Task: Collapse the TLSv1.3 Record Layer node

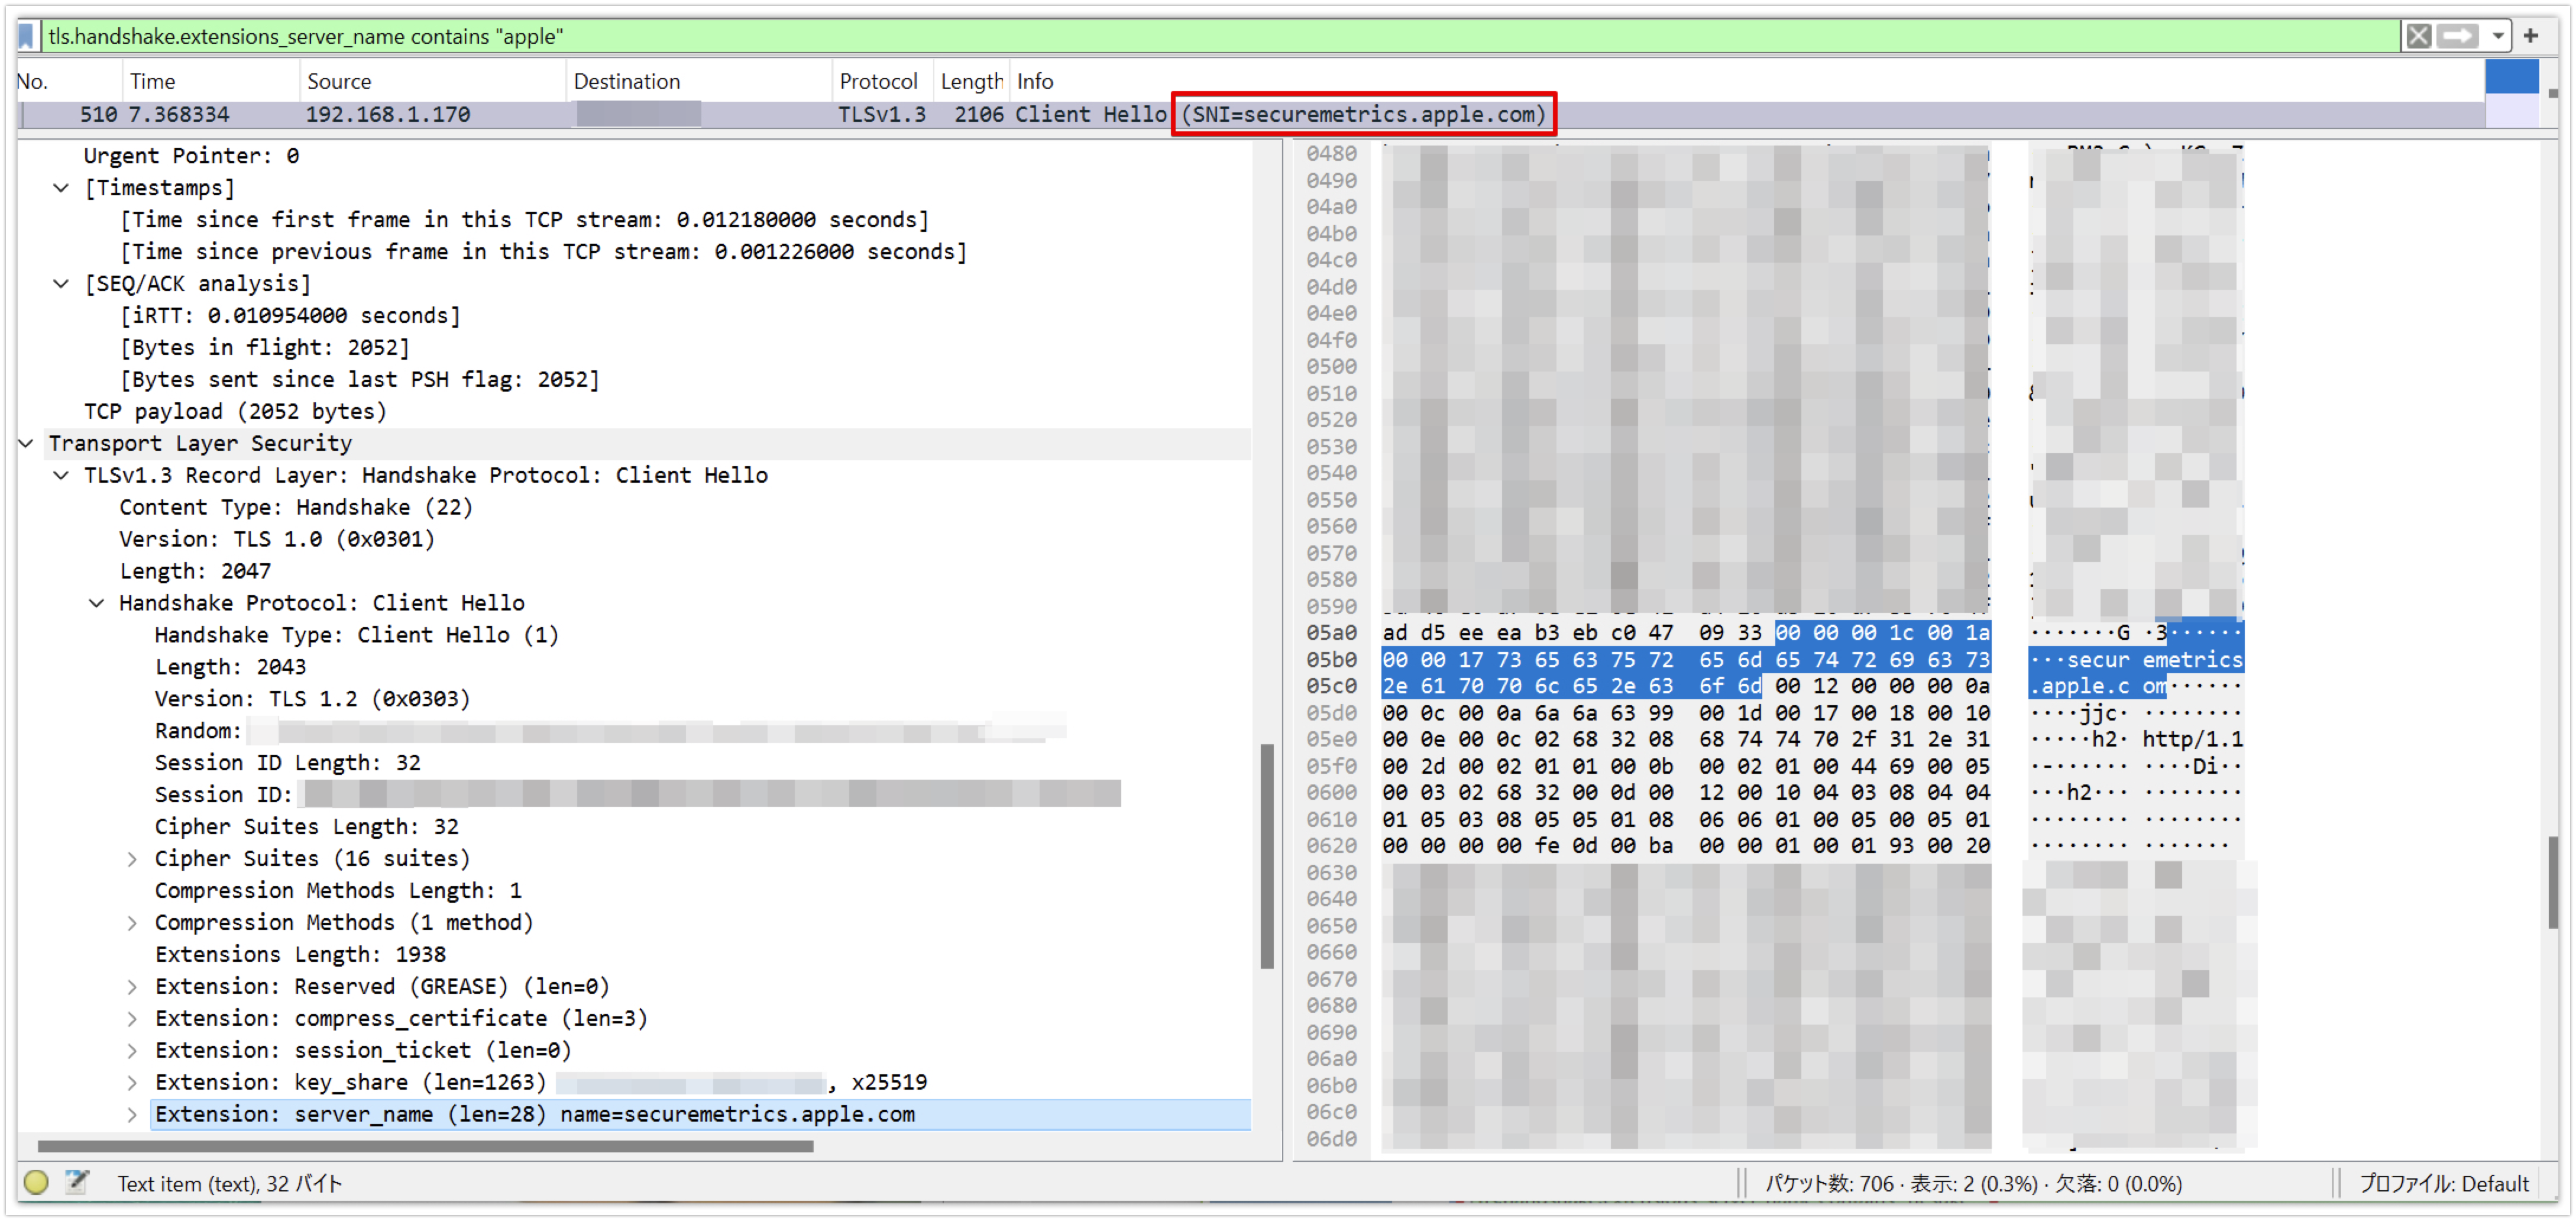Action: [61, 475]
